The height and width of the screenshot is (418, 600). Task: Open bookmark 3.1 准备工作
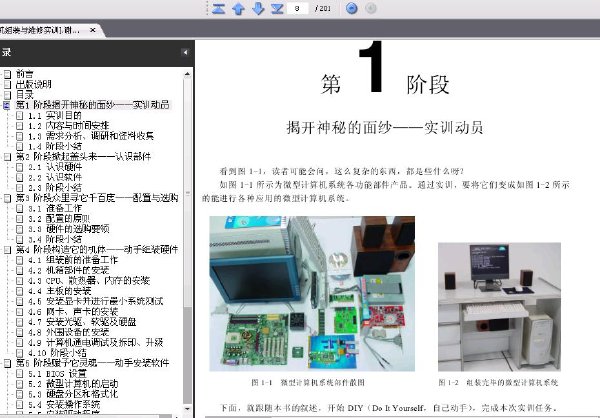pos(55,208)
